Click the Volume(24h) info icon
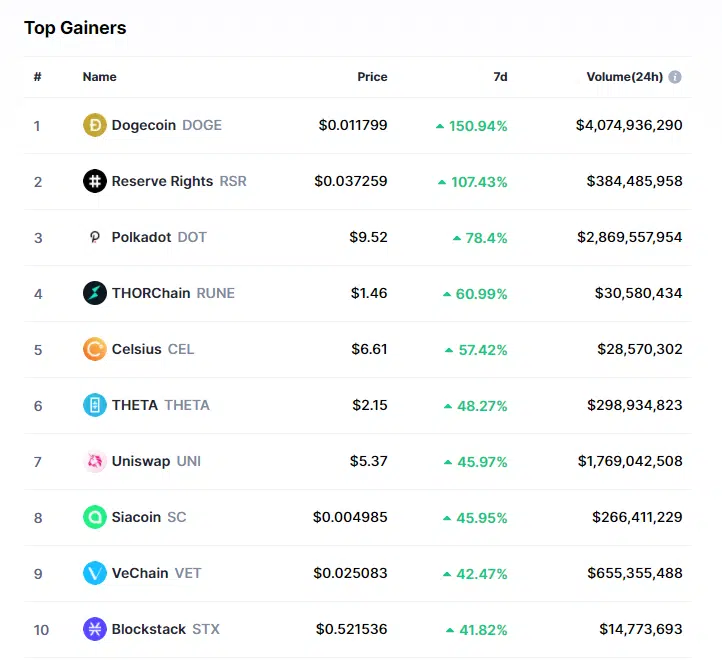 click(x=675, y=77)
